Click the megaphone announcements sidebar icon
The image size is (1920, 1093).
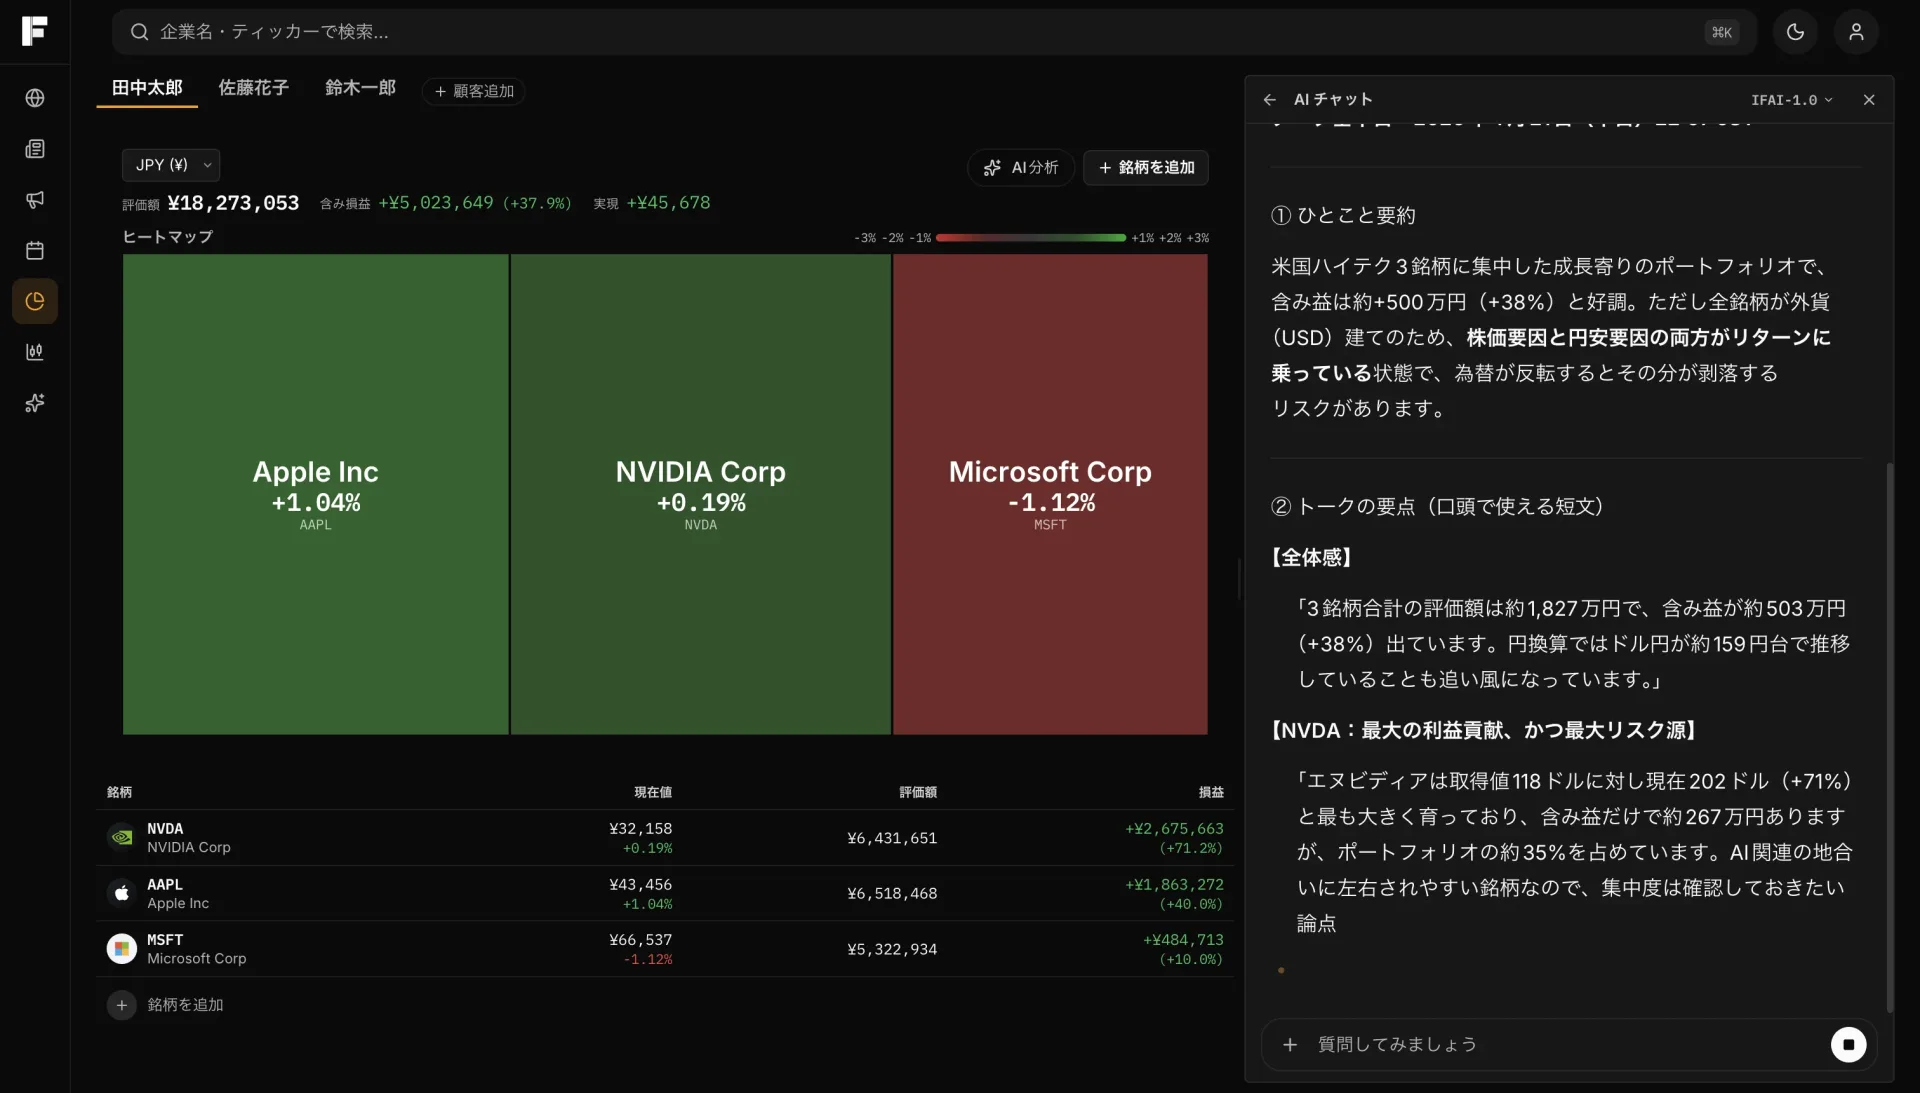pyautogui.click(x=35, y=200)
